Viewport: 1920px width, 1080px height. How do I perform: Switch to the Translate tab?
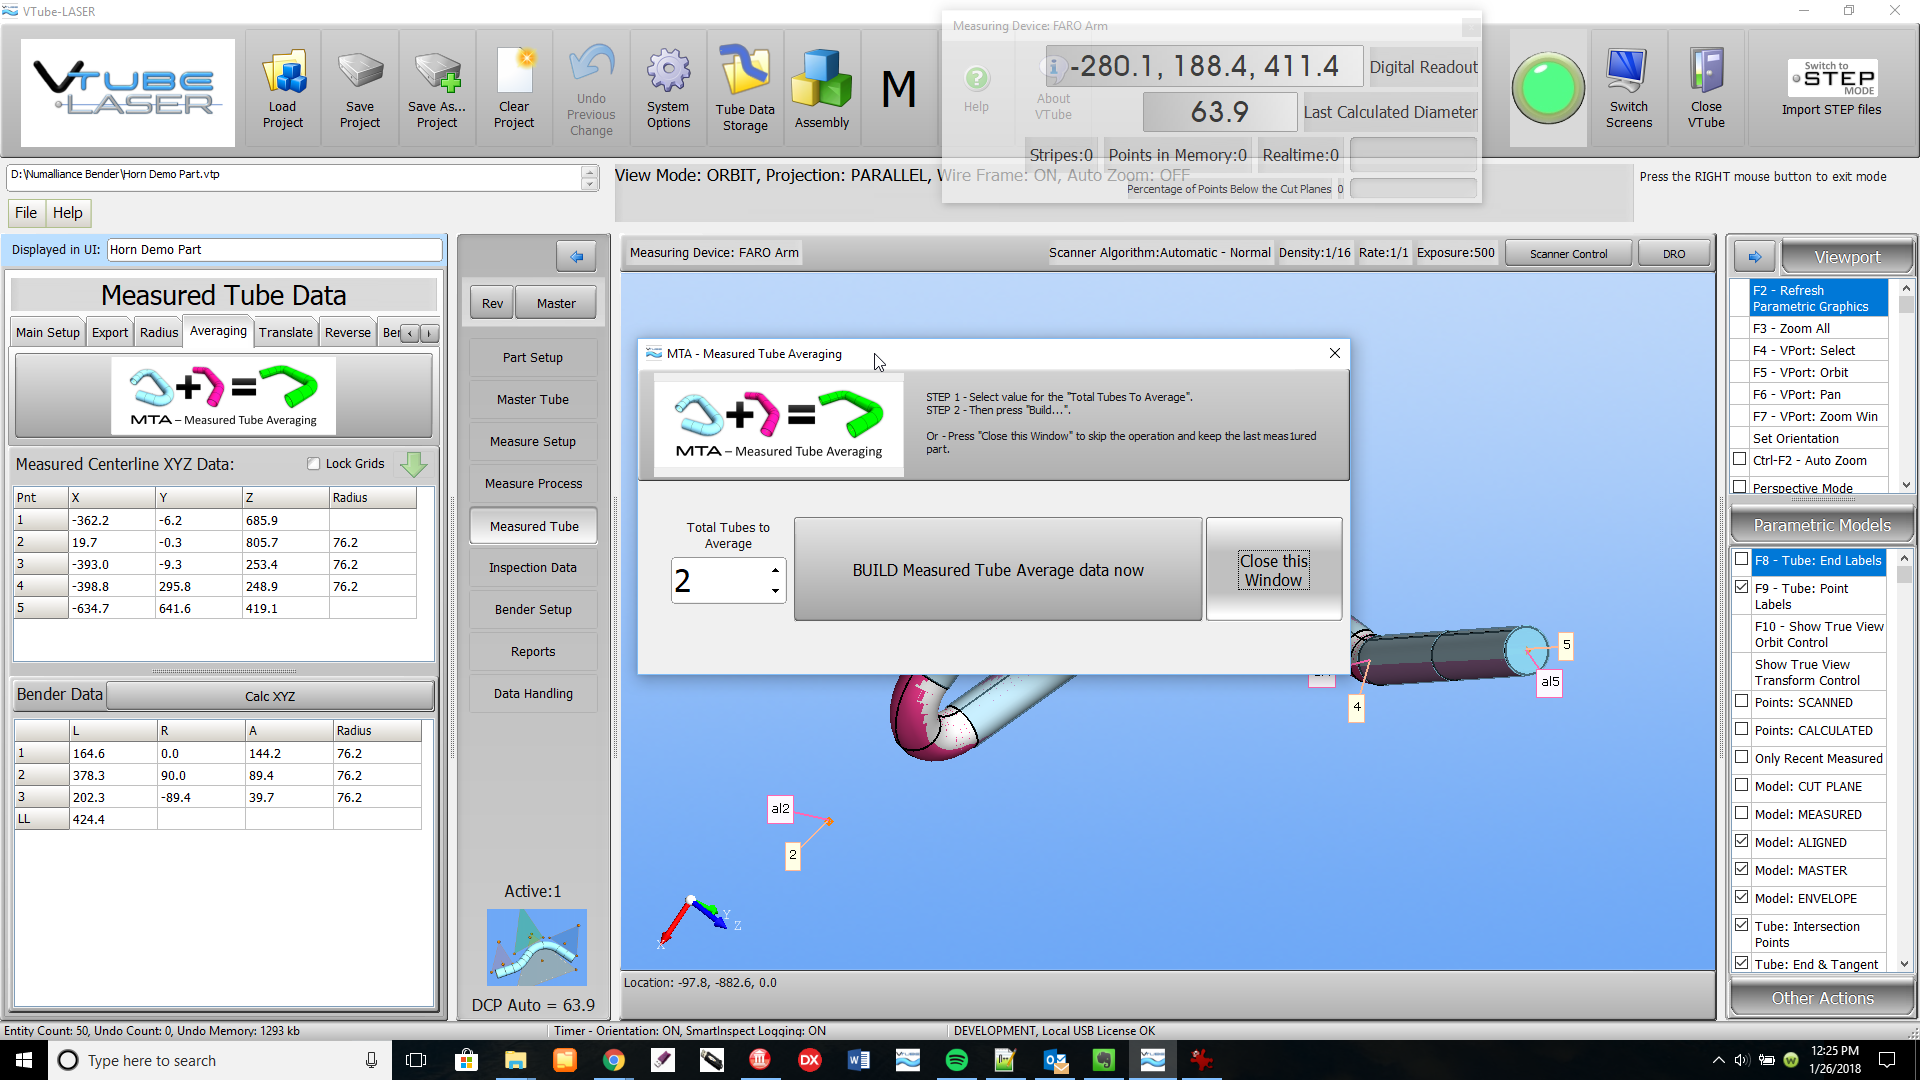coord(285,333)
